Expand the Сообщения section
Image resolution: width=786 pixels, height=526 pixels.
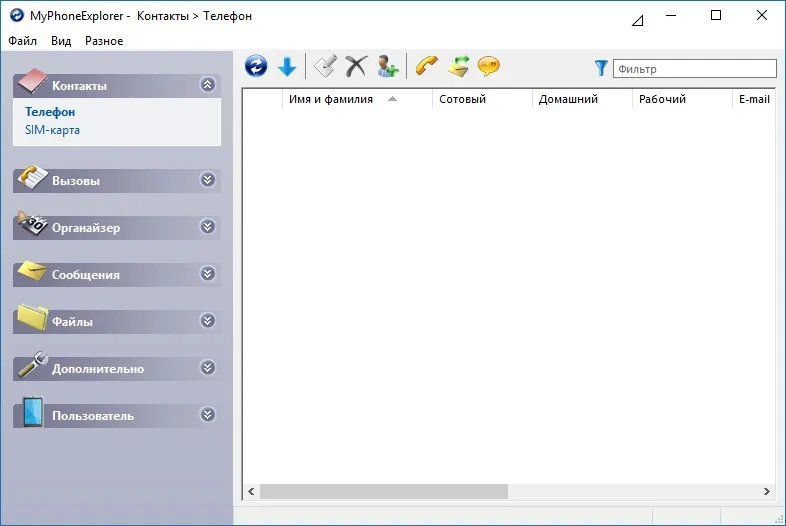208,274
